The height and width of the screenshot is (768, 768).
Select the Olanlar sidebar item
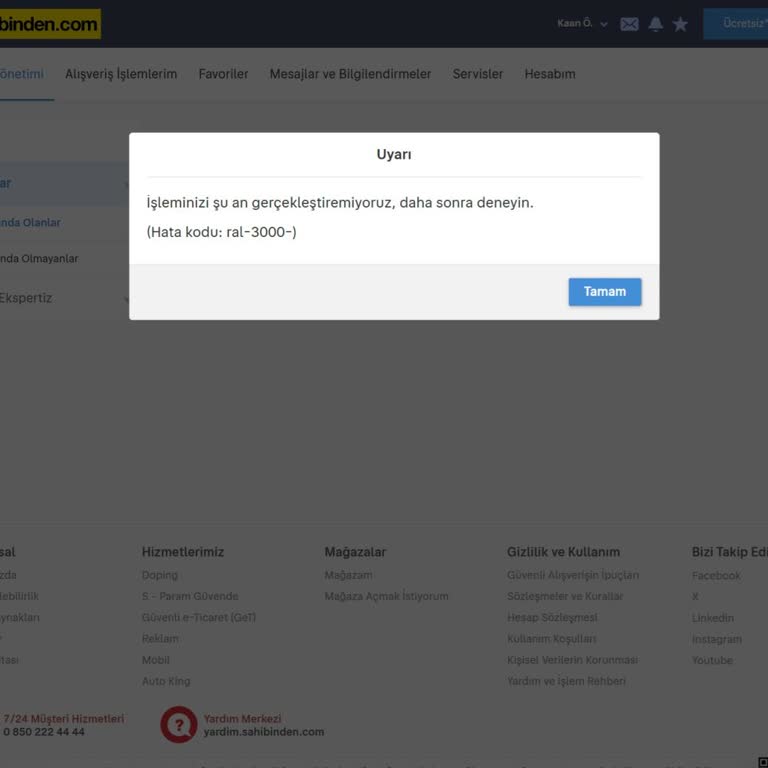point(30,222)
